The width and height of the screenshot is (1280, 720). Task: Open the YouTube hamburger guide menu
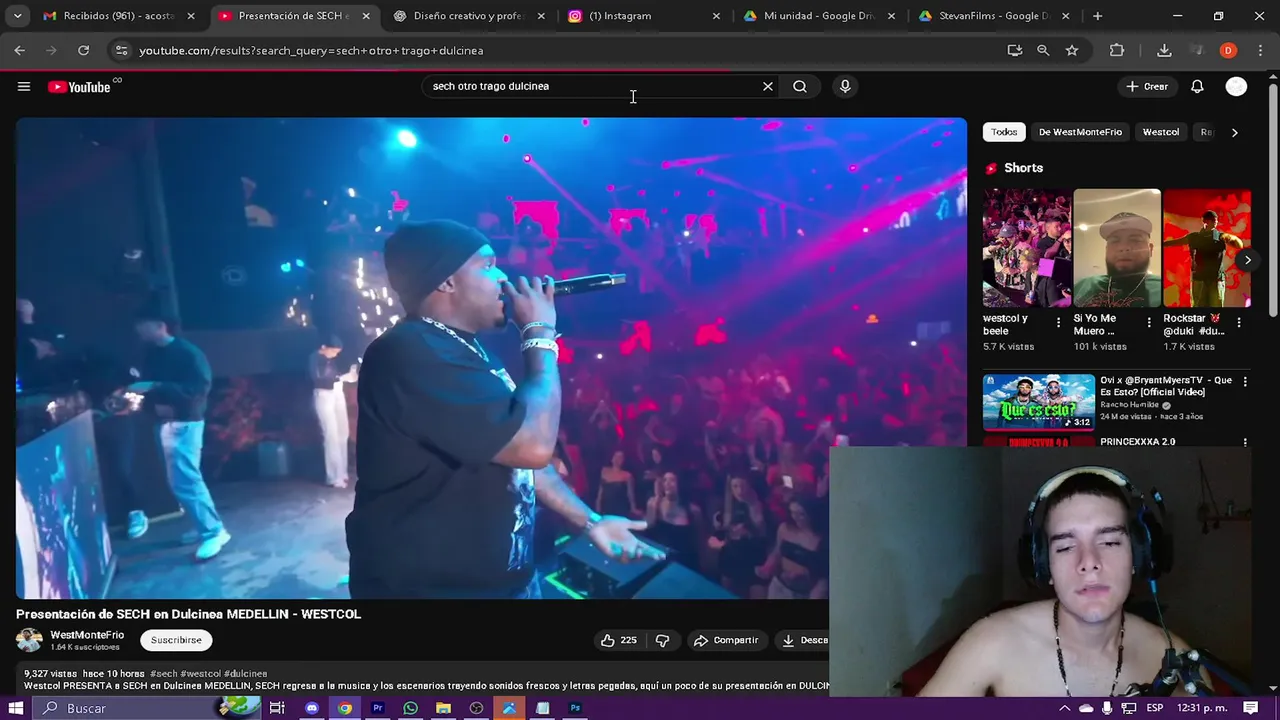pyautogui.click(x=24, y=87)
